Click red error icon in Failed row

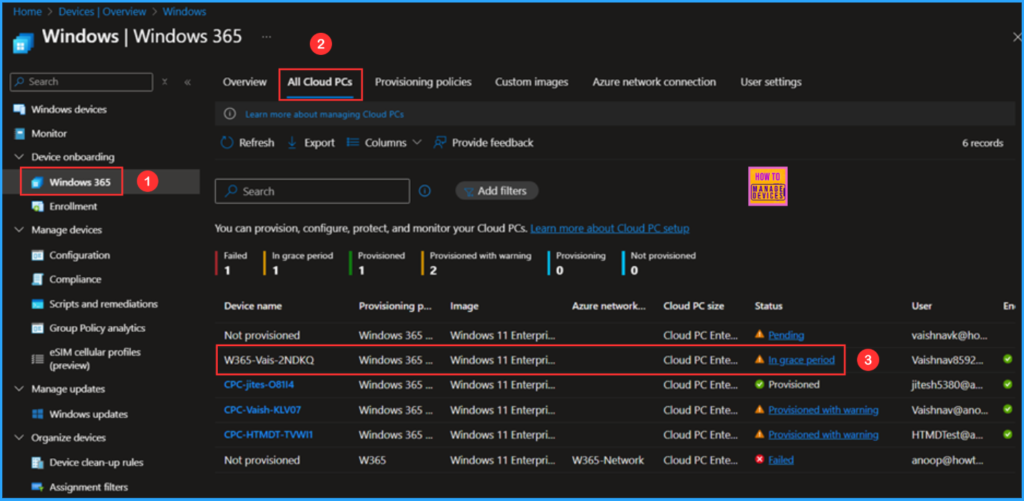pos(760,460)
